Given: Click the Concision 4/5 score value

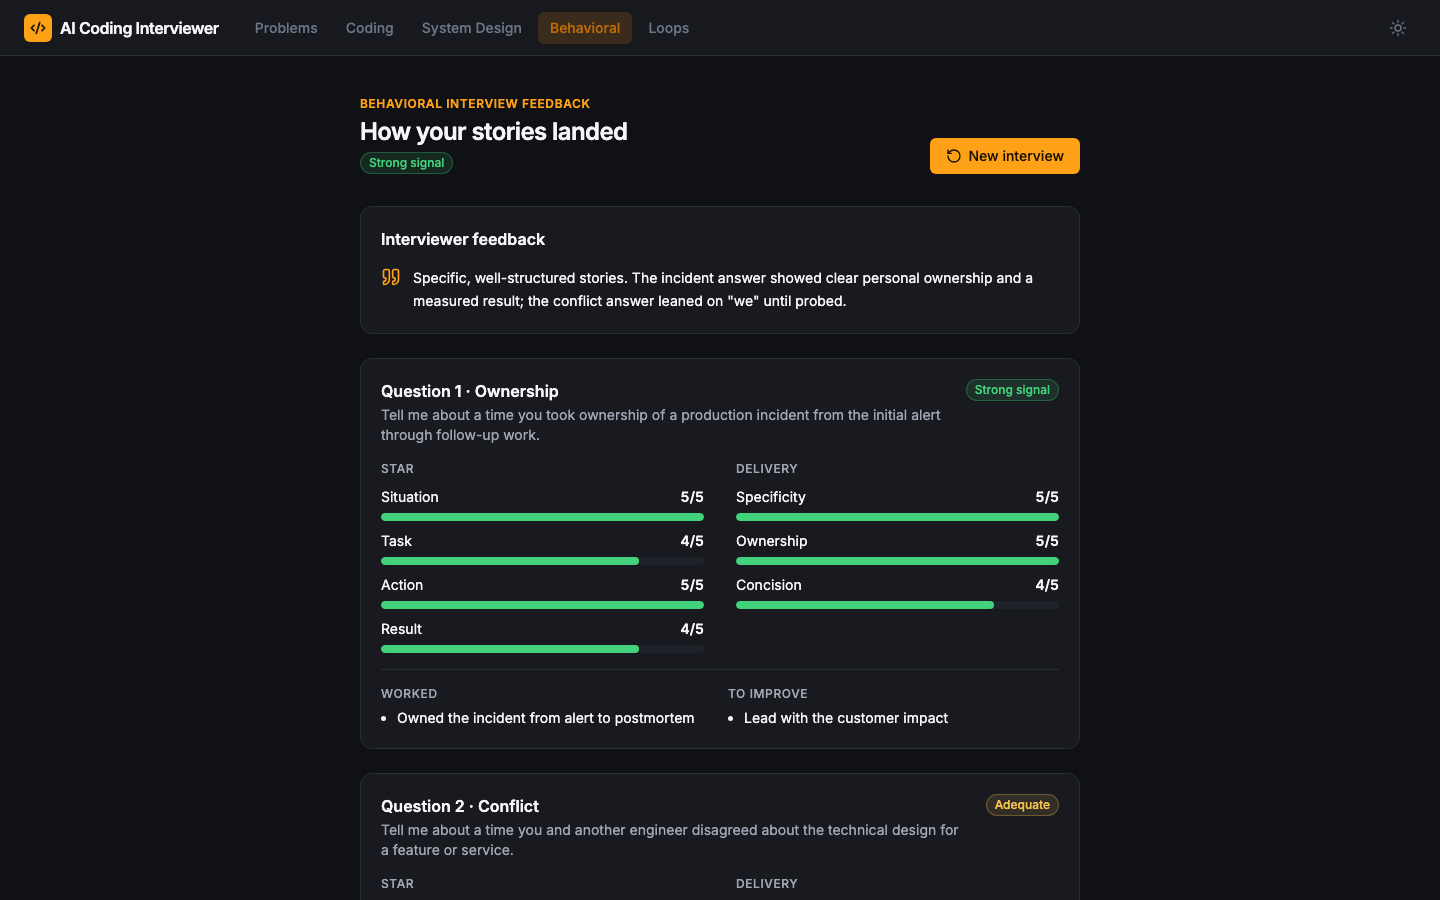Looking at the screenshot, I should (1047, 585).
